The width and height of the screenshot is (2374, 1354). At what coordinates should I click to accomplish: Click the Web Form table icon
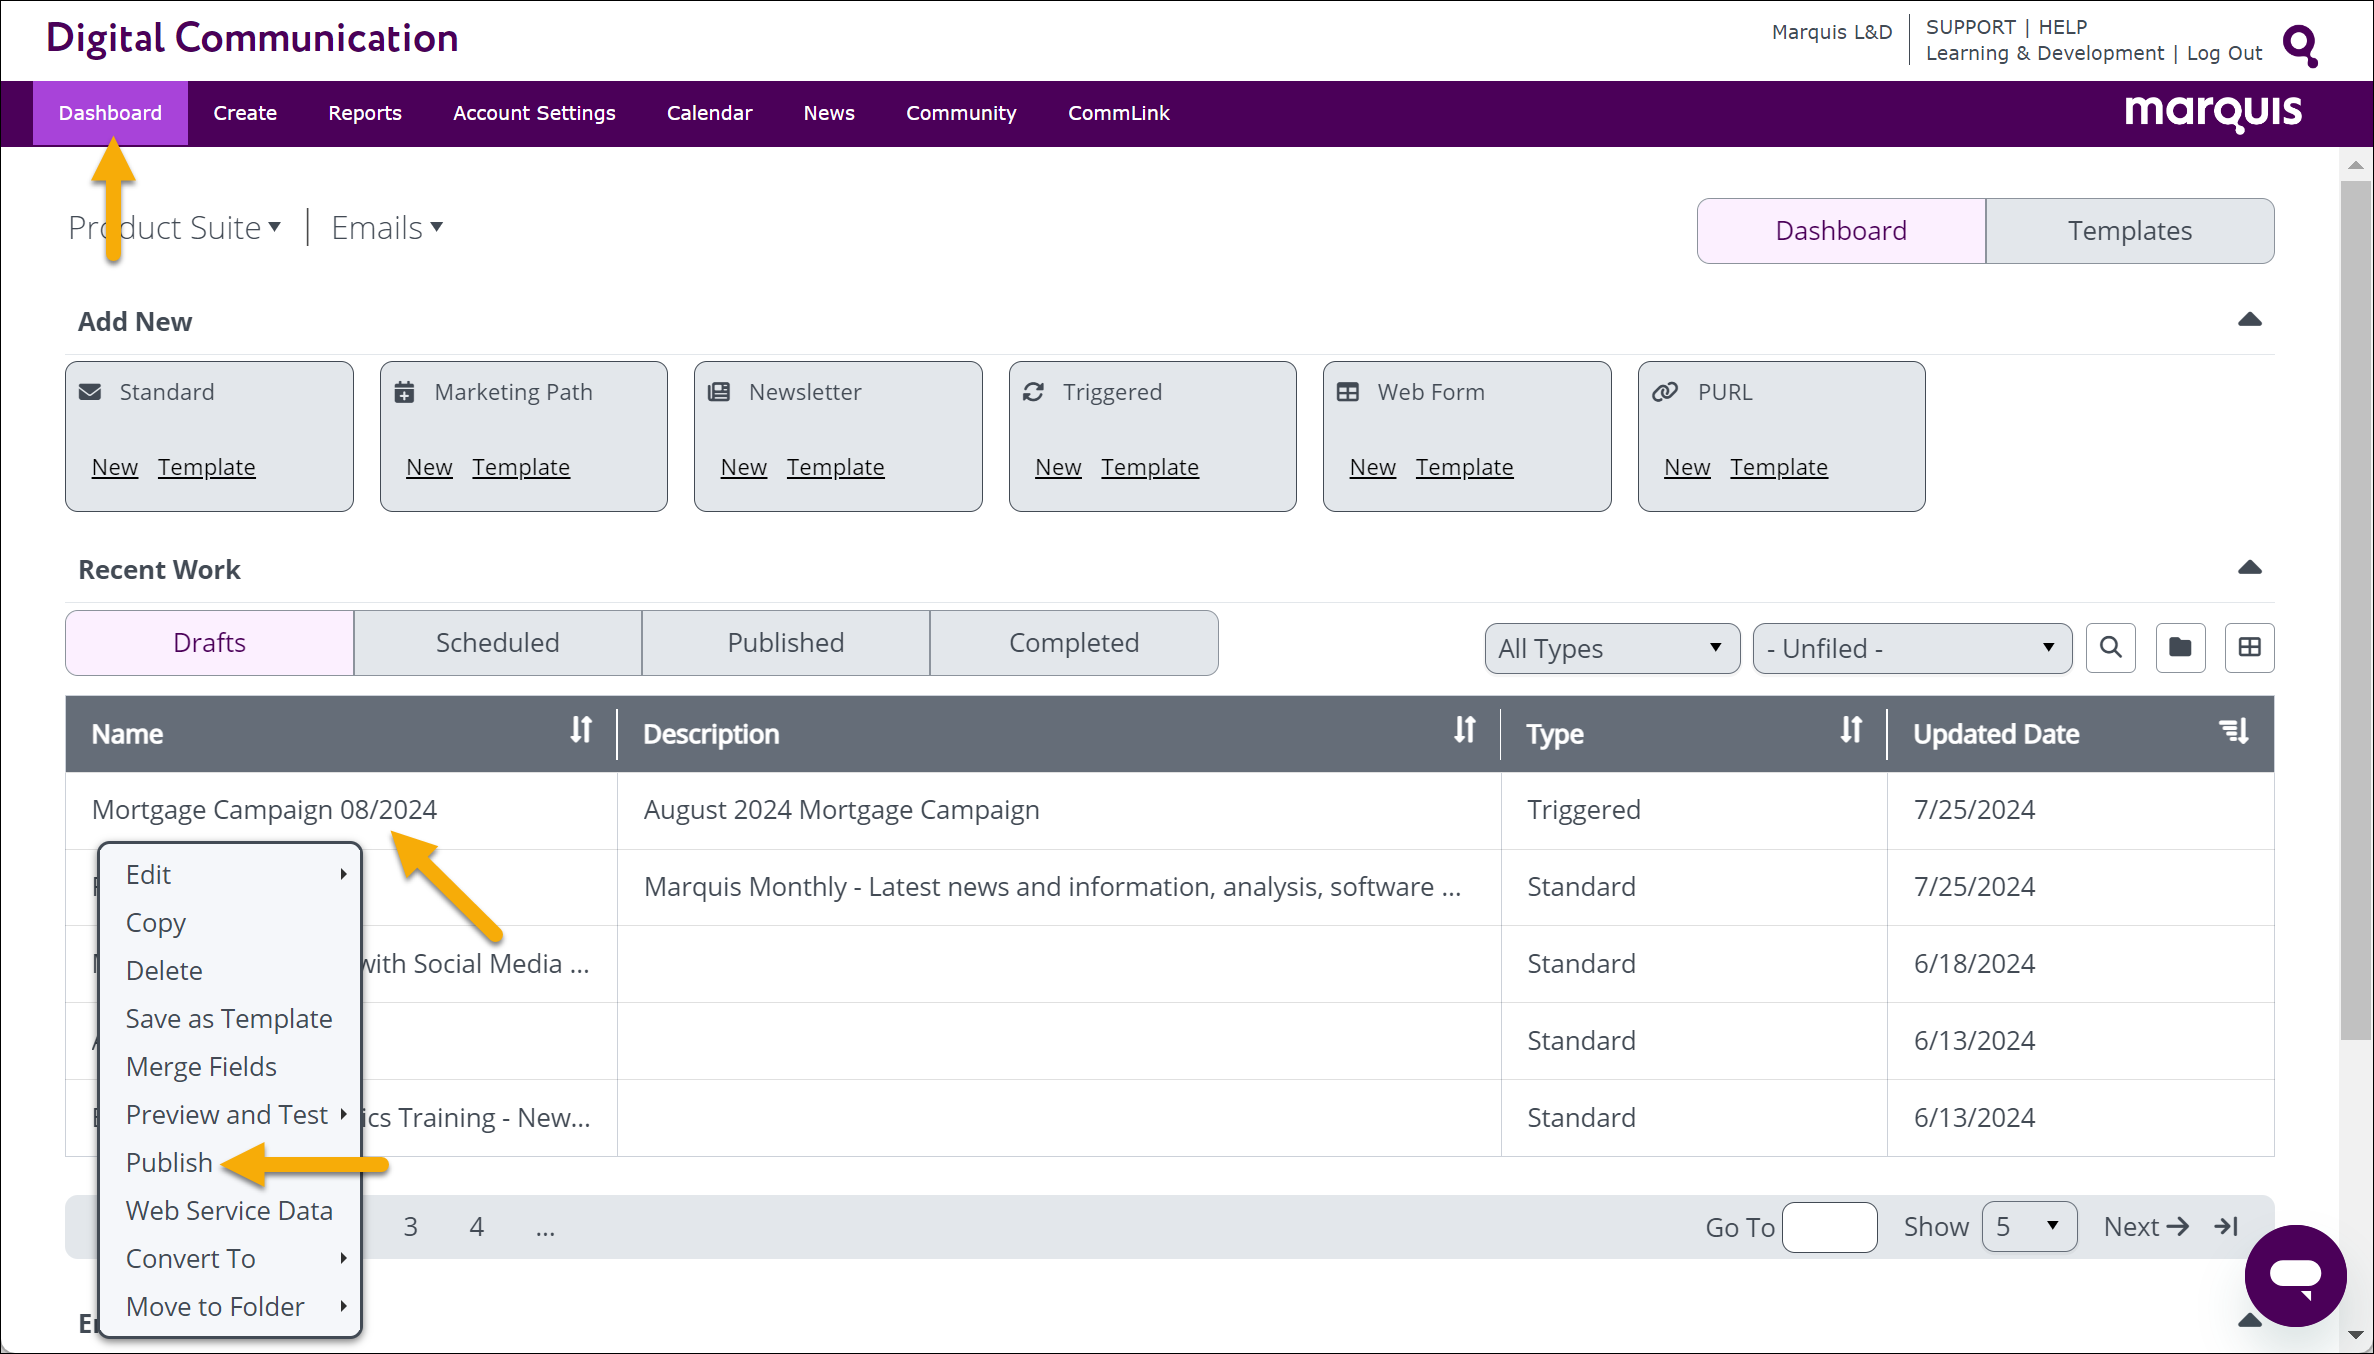tap(1348, 392)
